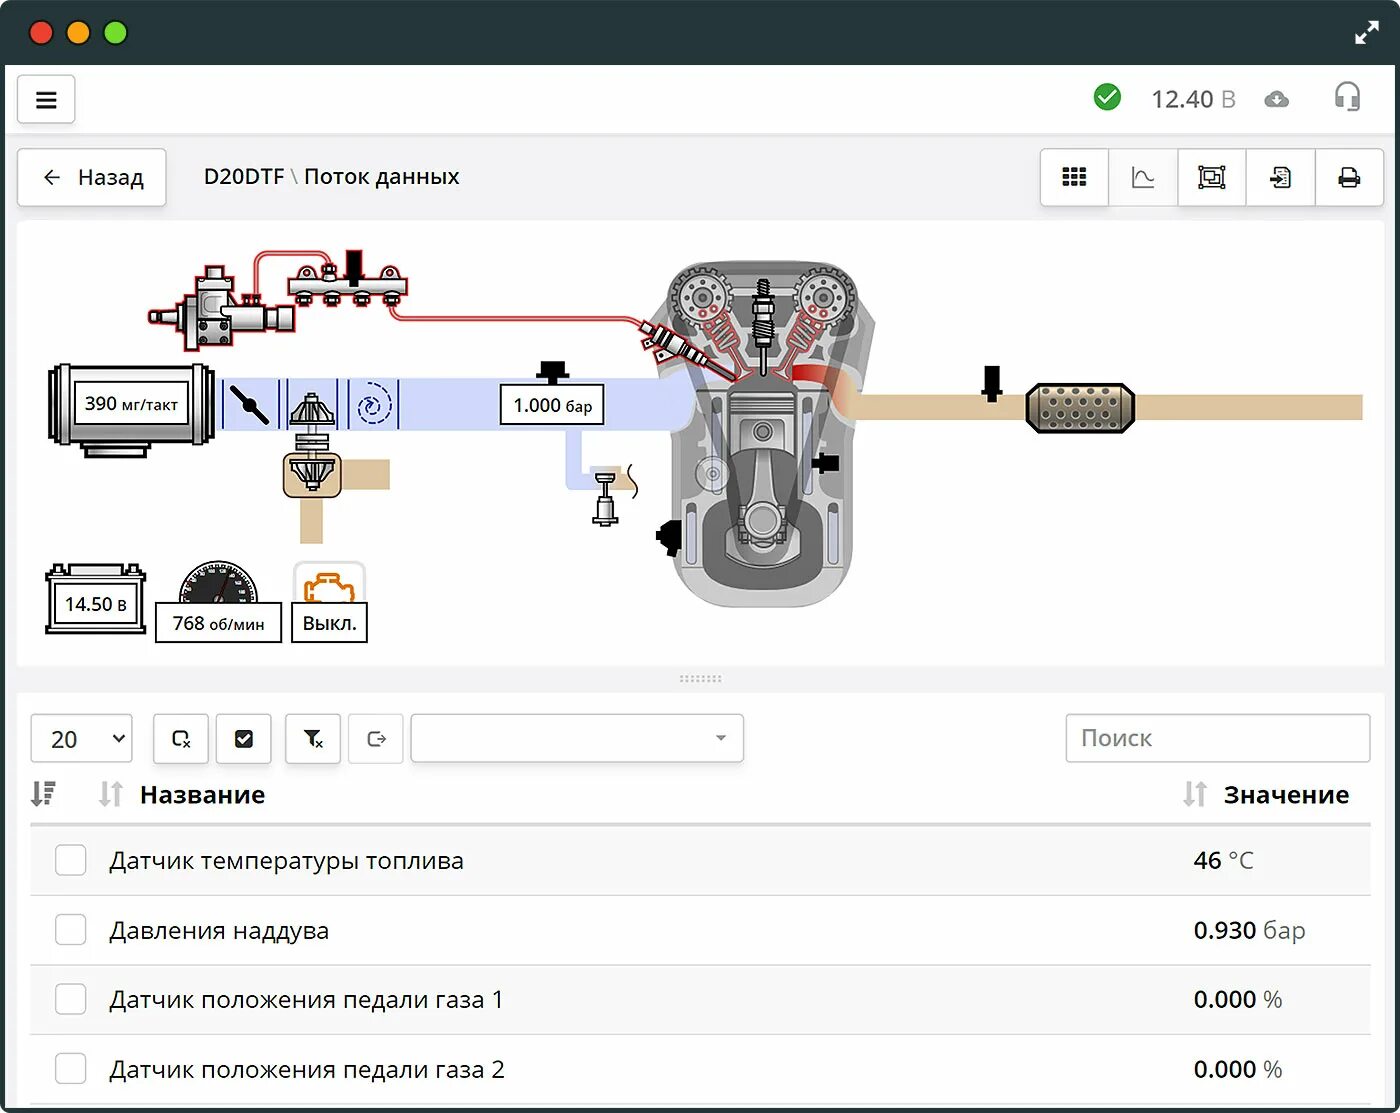The height and width of the screenshot is (1113, 1400).
Task: Tick checkbox for Датчик температуры топлива
Action: click(70, 860)
